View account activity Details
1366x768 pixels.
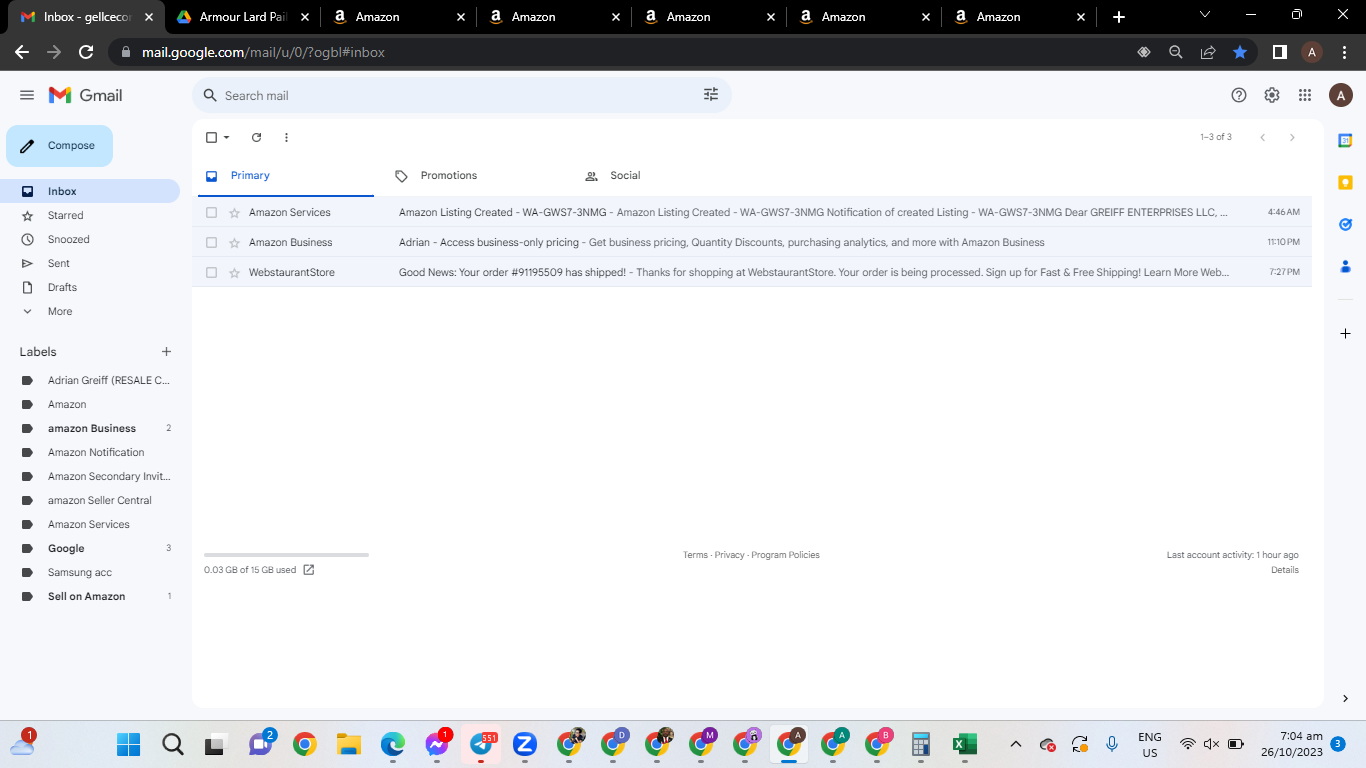pos(1285,570)
